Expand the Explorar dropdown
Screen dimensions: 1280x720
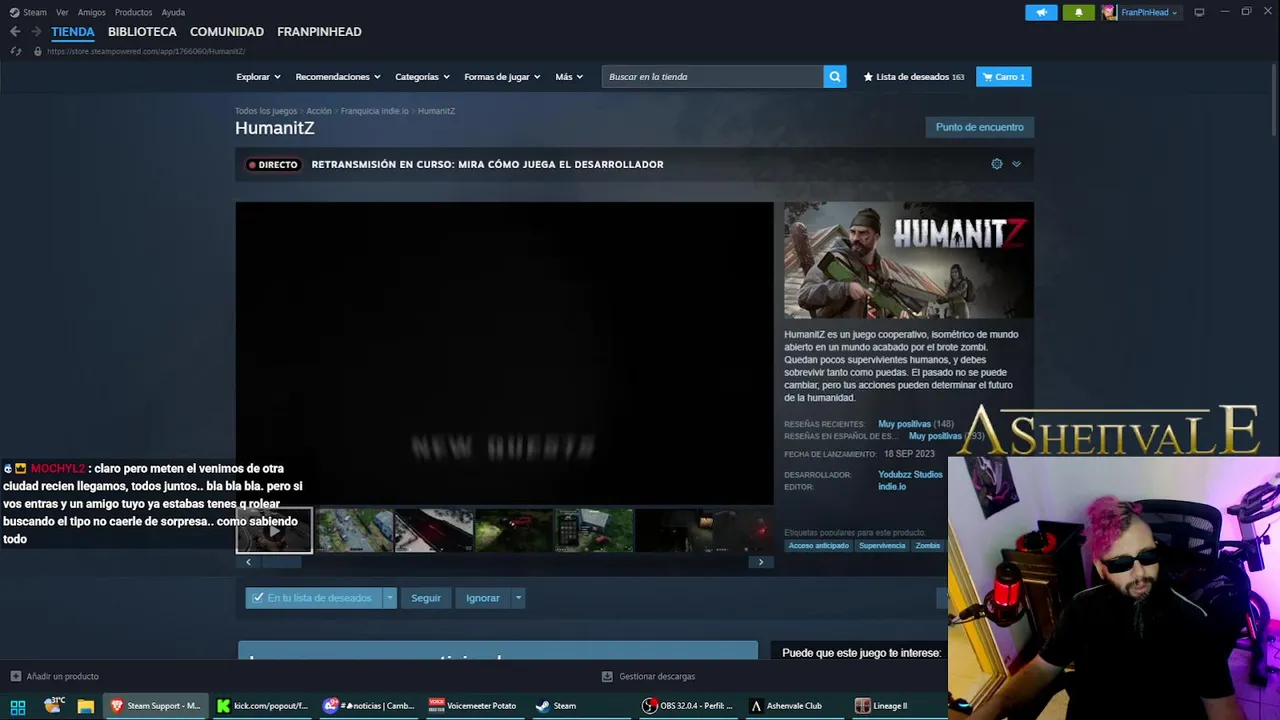click(258, 77)
